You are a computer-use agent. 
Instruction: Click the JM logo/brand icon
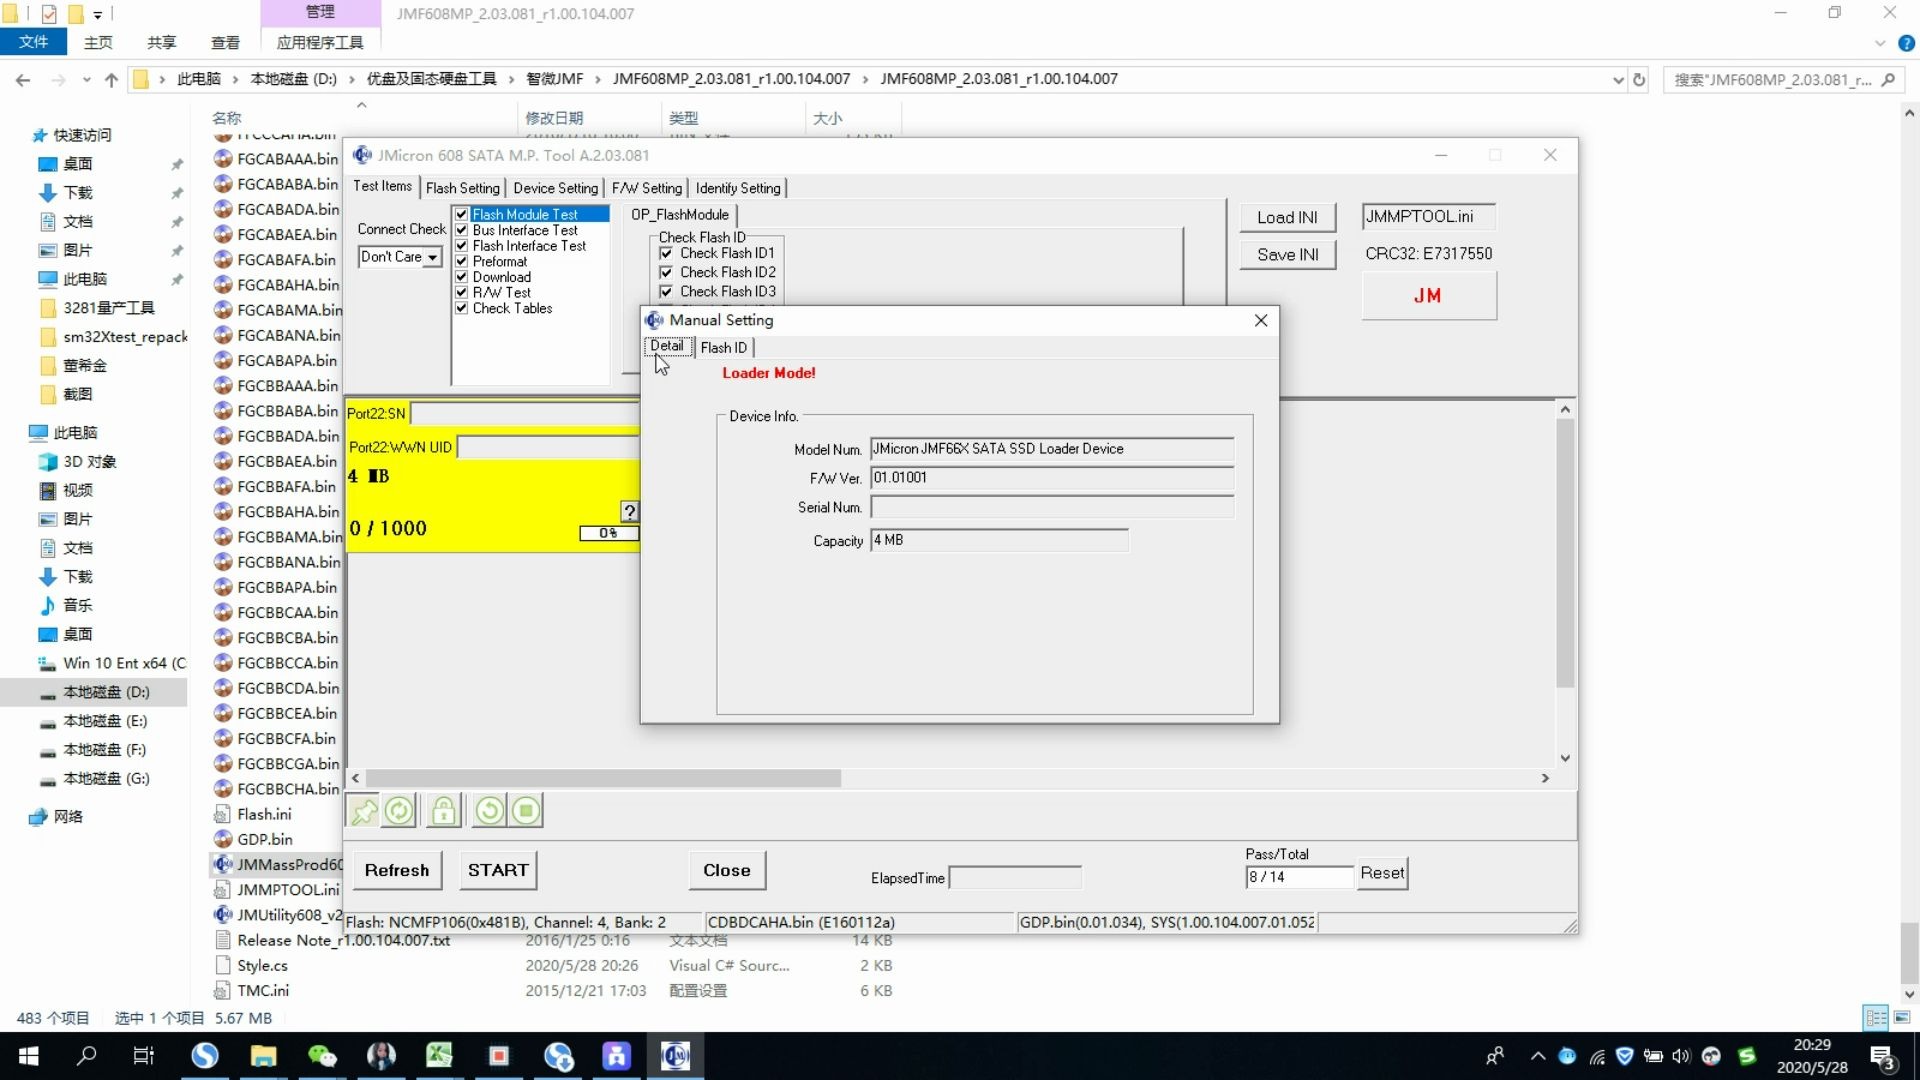coord(1428,295)
